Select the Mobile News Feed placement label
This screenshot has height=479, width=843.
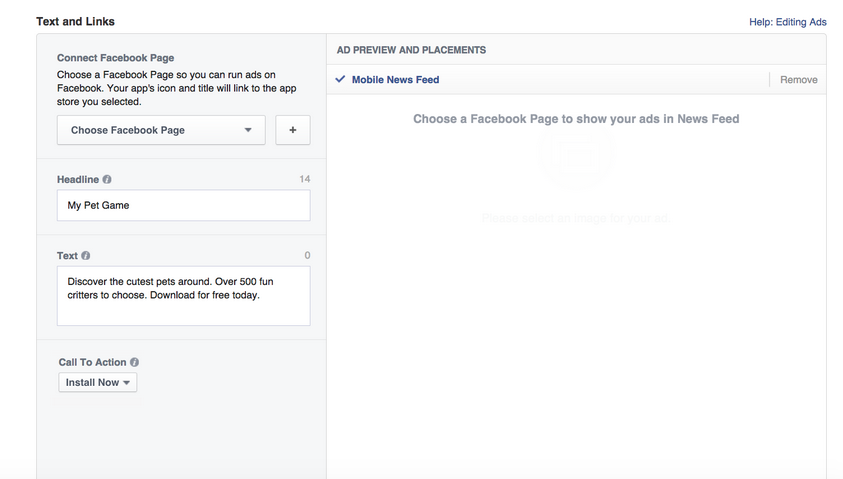click(395, 80)
